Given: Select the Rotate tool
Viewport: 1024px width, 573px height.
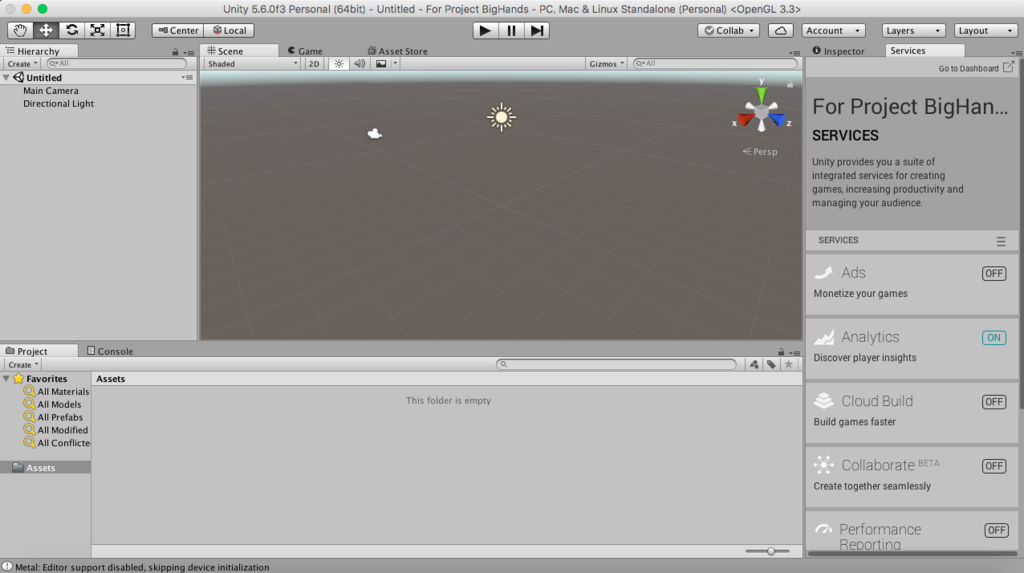Looking at the screenshot, I should click(x=71, y=31).
